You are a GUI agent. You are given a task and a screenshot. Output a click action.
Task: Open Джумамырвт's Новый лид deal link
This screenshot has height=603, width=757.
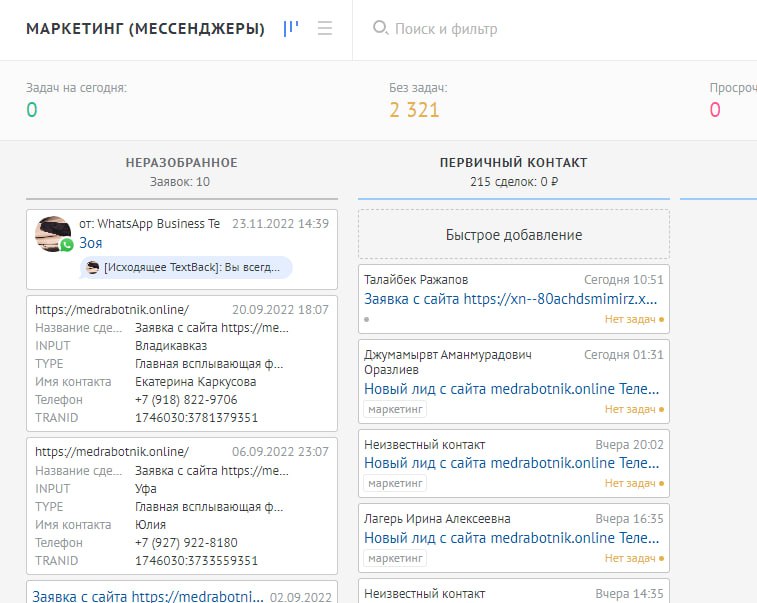tap(510, 389)
